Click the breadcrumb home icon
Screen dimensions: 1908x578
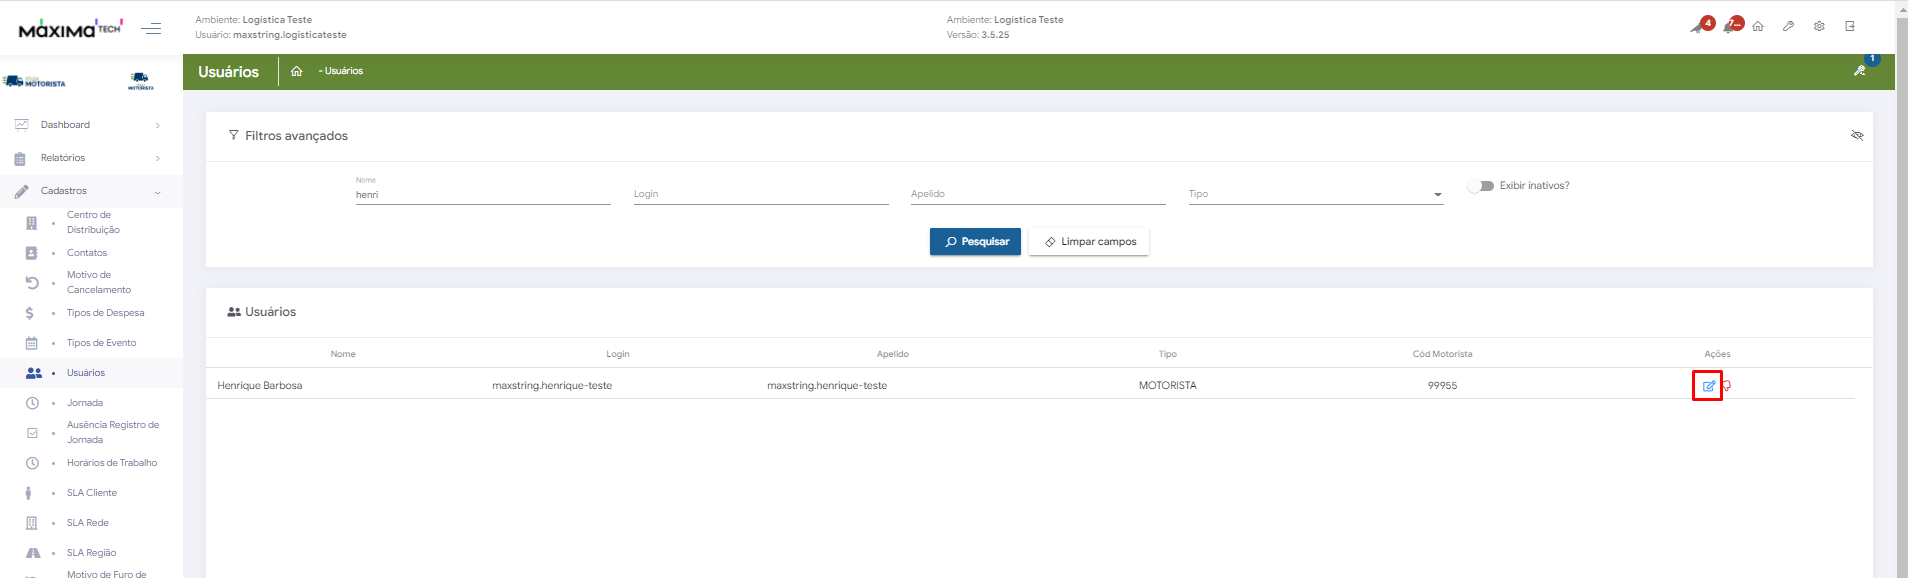[296, 71]
